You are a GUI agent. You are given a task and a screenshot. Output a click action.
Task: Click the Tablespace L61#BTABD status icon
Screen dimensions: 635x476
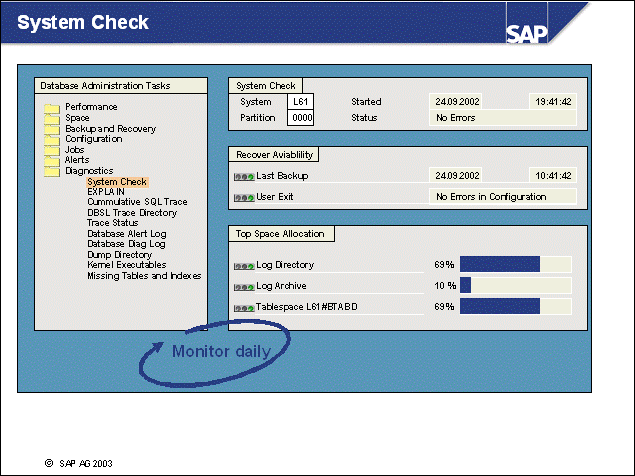(x=243, y=308)
